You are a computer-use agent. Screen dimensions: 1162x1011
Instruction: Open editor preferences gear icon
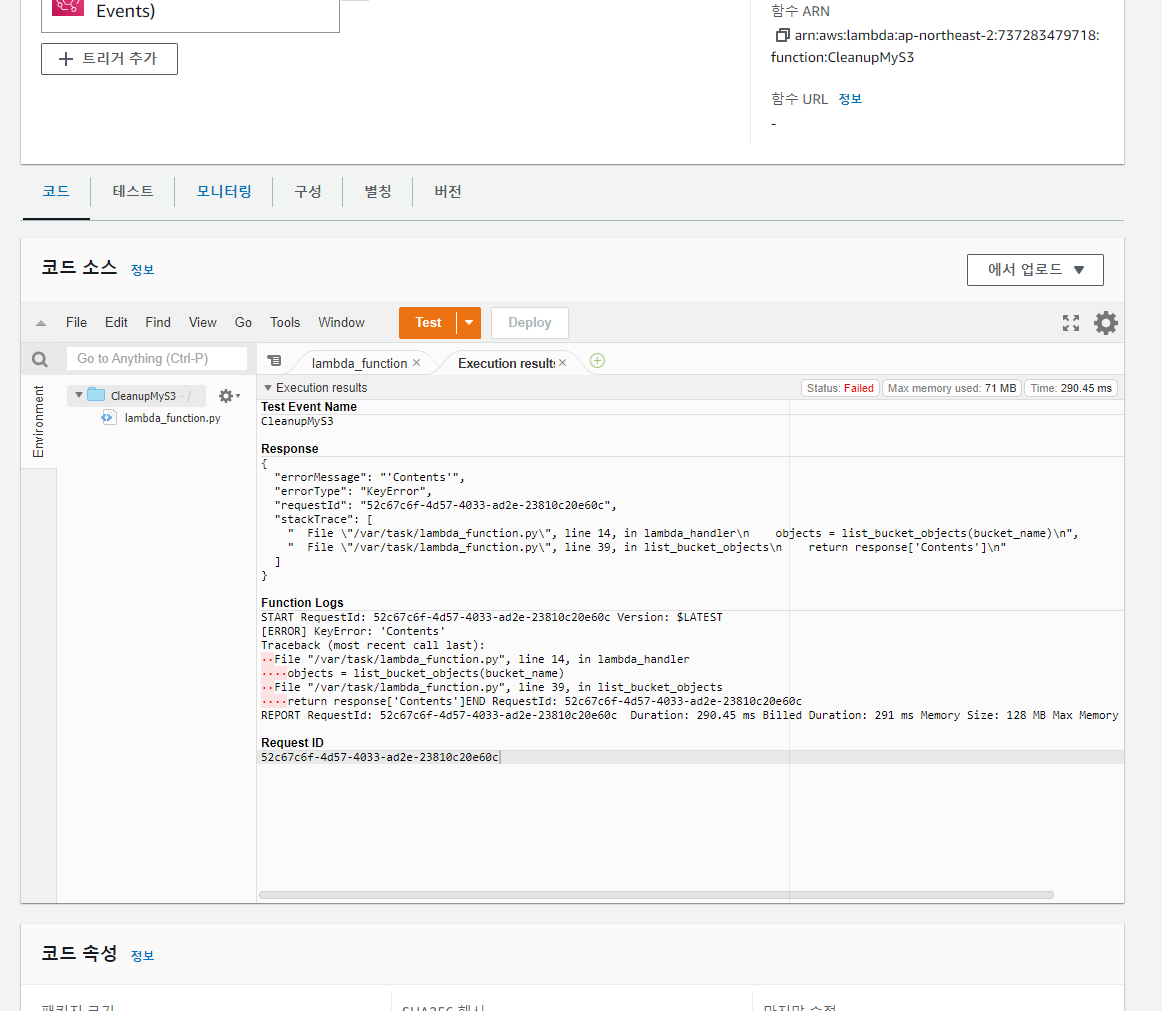click(1106, 323)
